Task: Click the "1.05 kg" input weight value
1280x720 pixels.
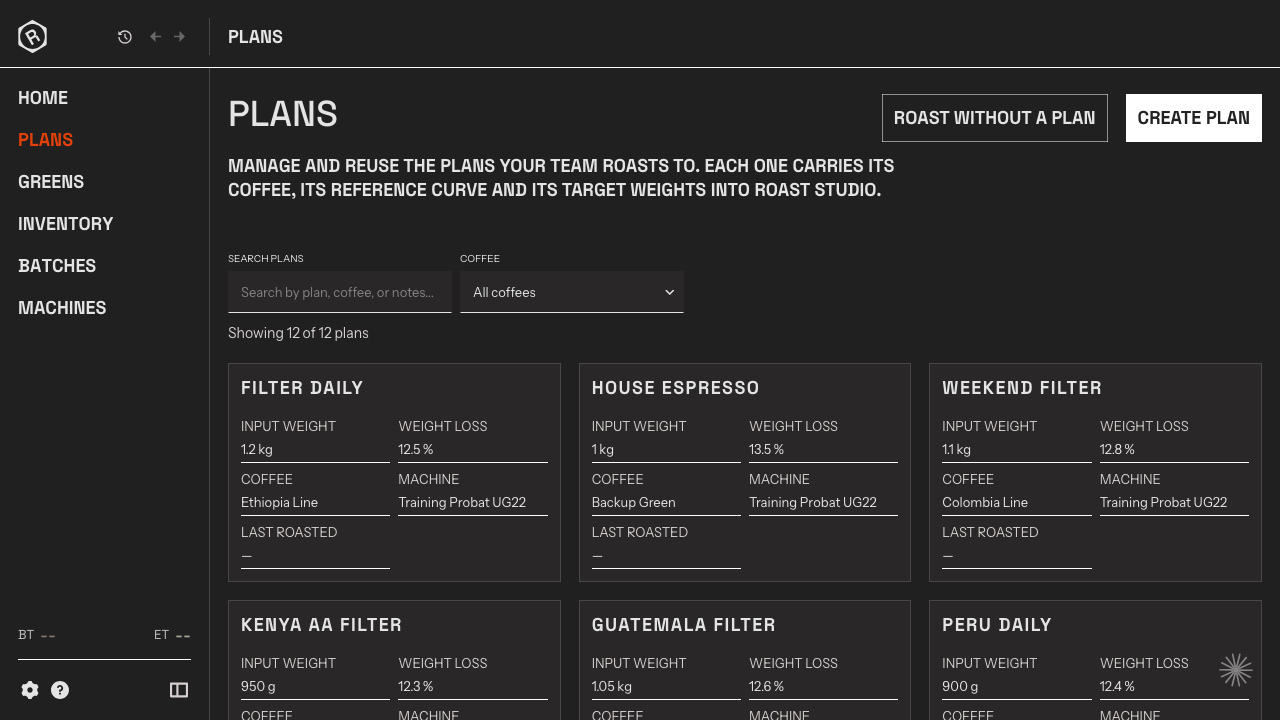Action: point(612,687)
